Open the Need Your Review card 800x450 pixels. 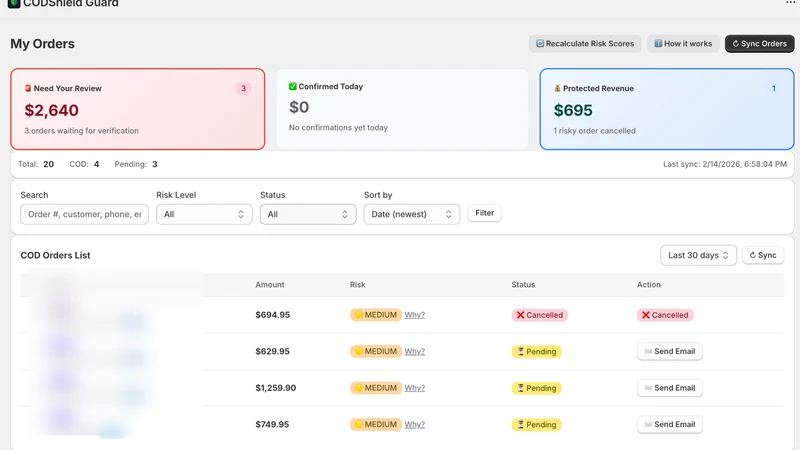138,109
